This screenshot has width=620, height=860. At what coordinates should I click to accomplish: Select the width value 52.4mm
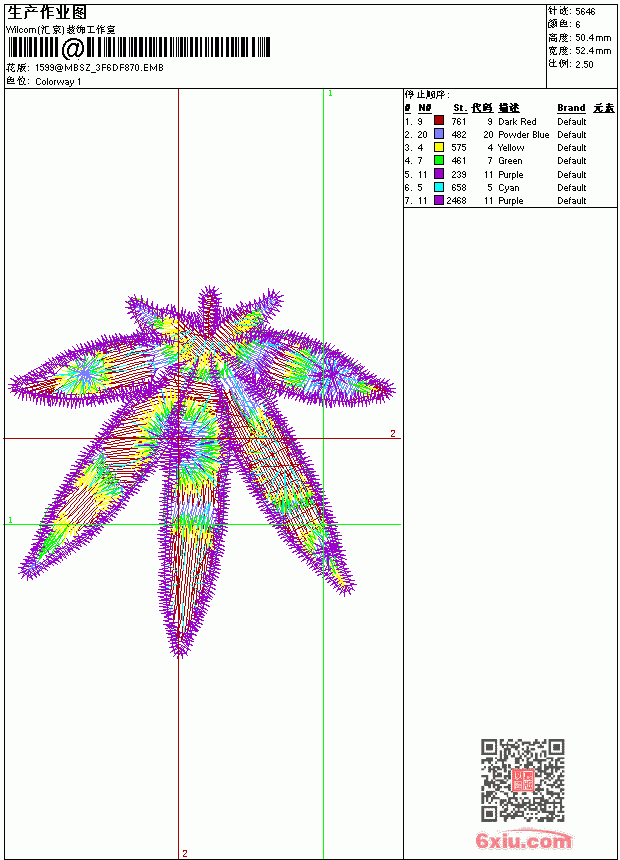(593, 50)
